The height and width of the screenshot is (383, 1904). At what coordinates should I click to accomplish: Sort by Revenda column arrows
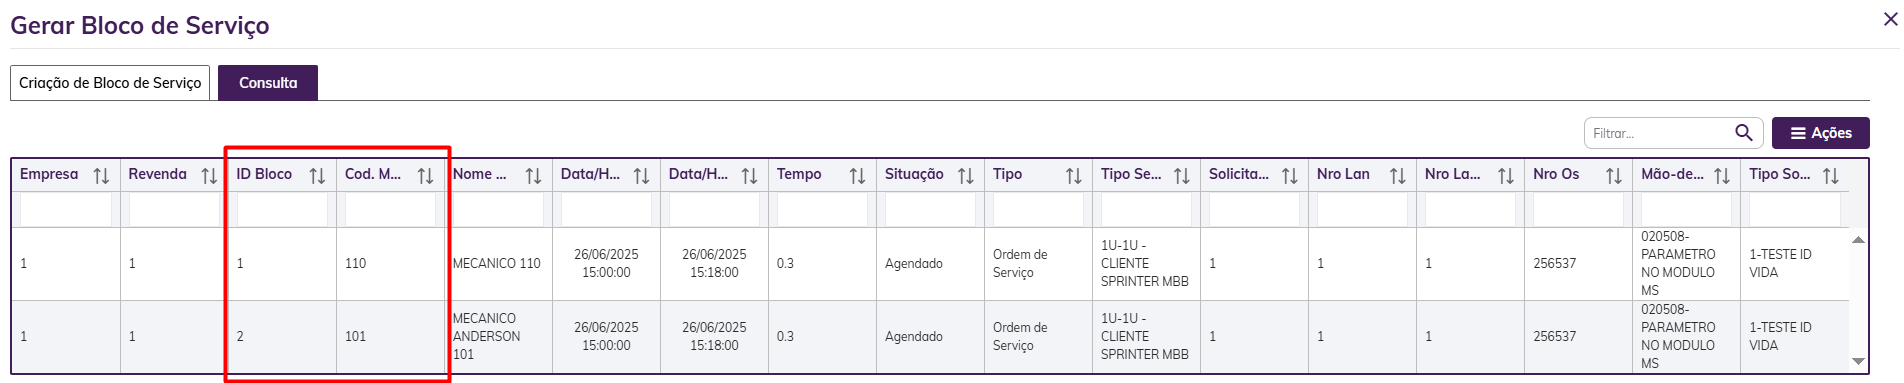pyautogui.click(x=209, y=176)
